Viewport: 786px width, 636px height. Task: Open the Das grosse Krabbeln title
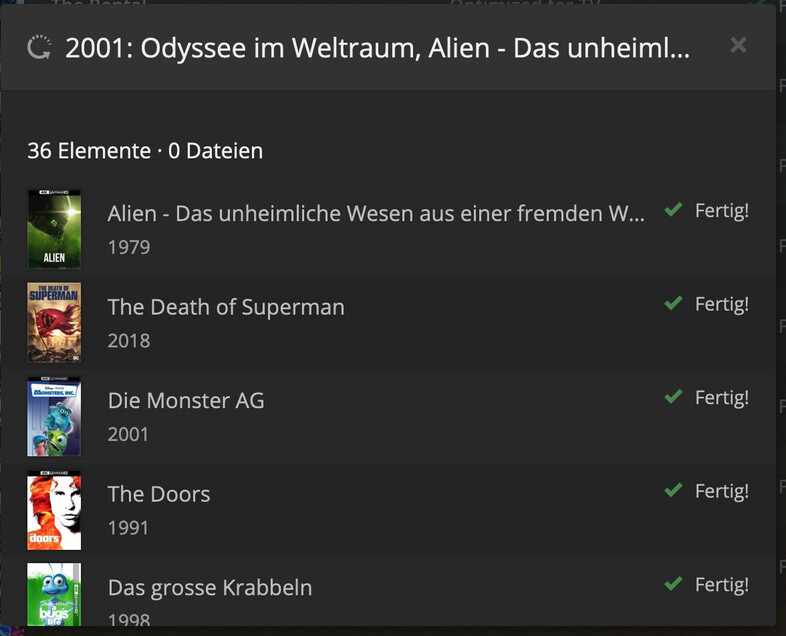210,588
